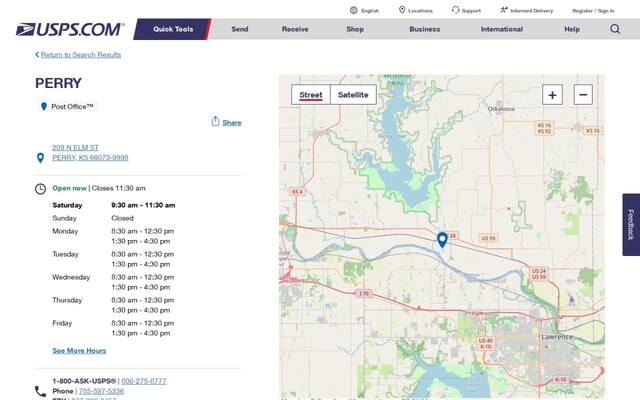
Task: Click the 785-597-5338 phone link
Action: point(101,391)
